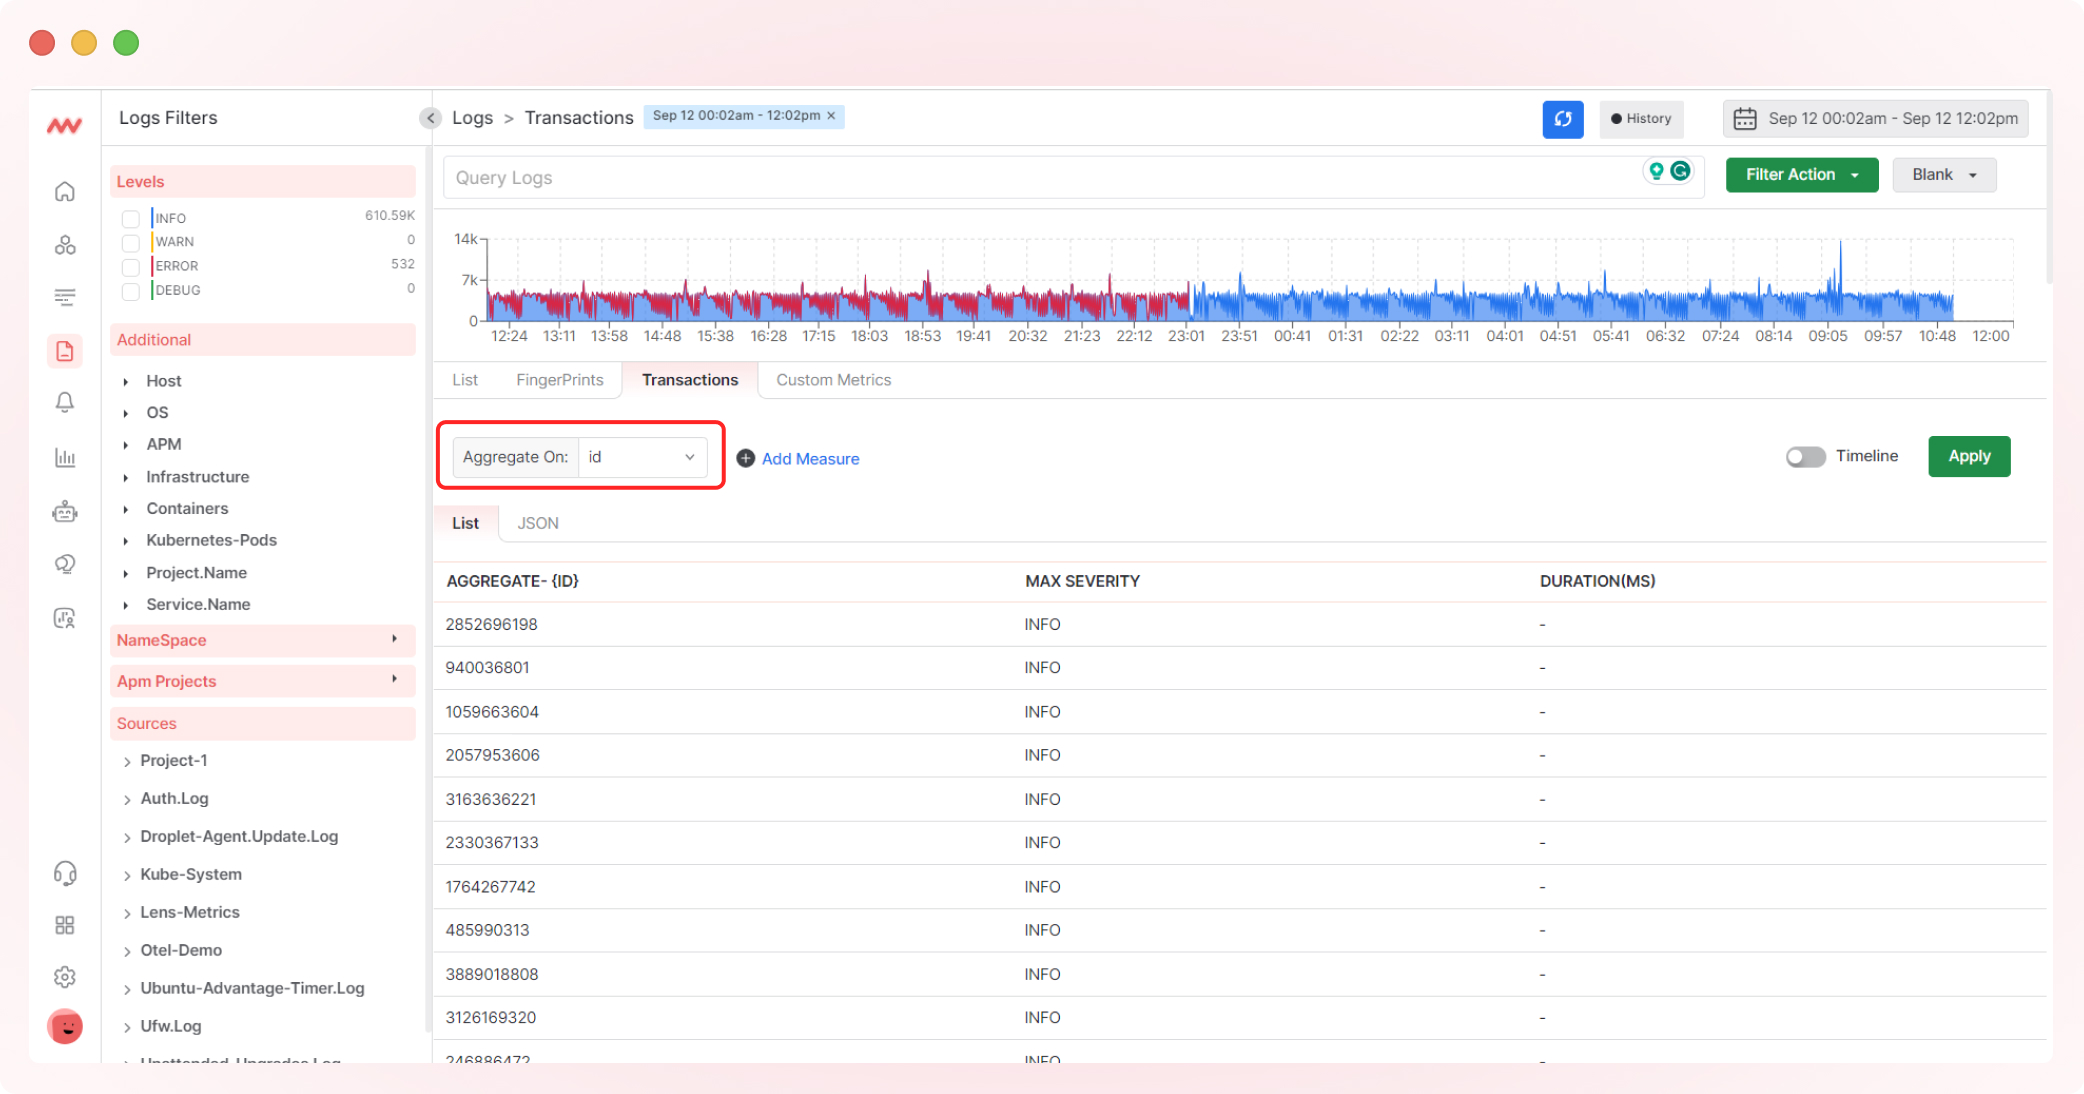This screenshot has height=1094, width=2084.
Task: Check the ERROR level checkbox
Action: (x=131, y=266)
